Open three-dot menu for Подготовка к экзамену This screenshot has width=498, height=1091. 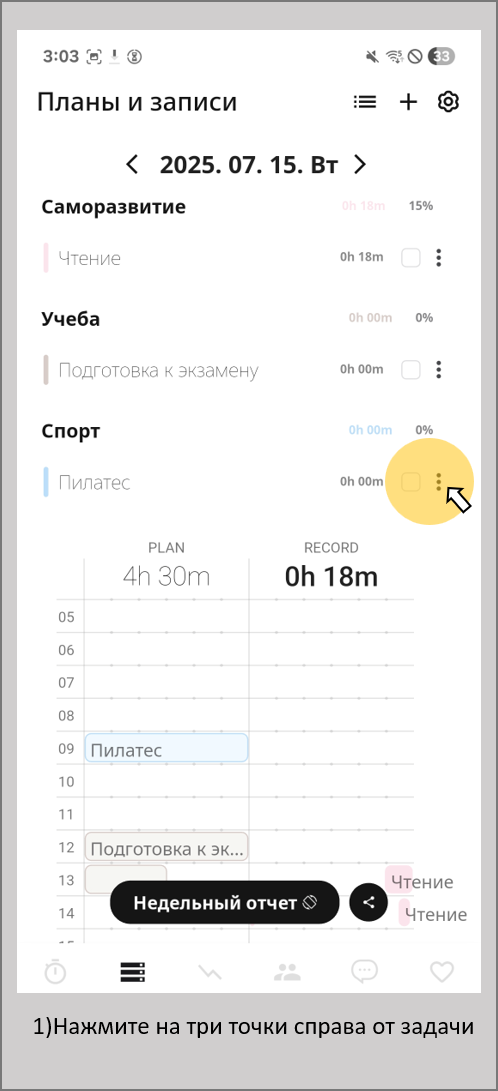438,369
